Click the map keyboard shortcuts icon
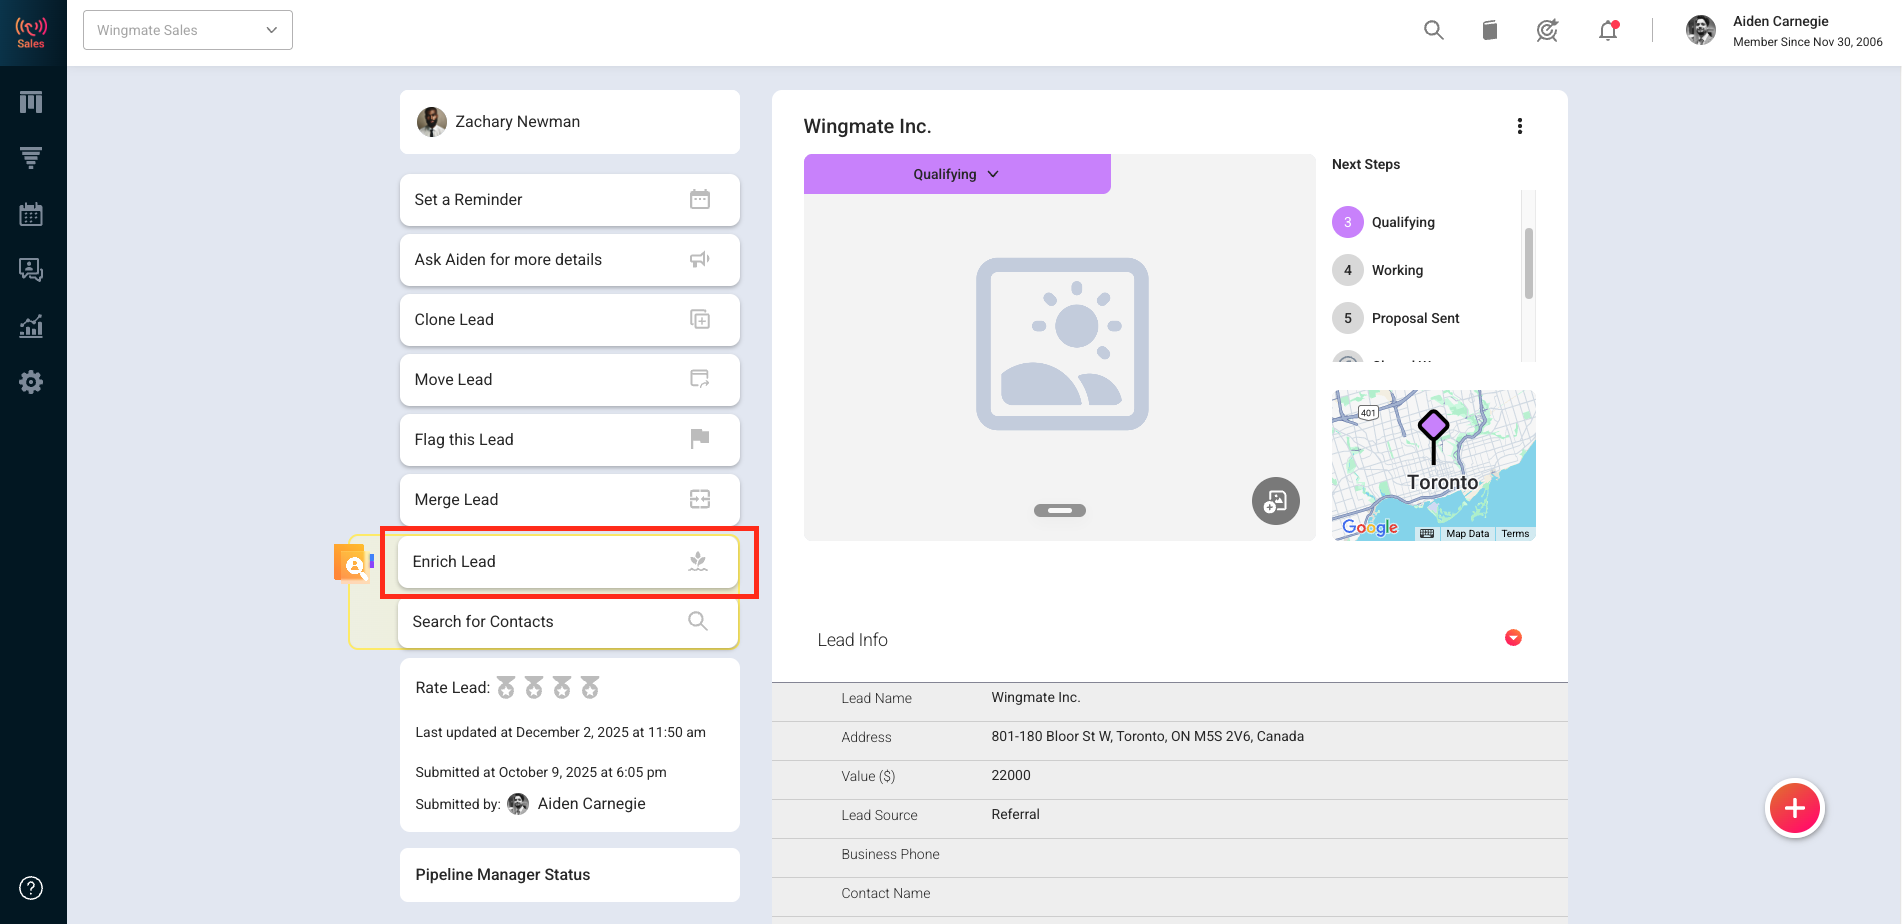 (1427, 534)
